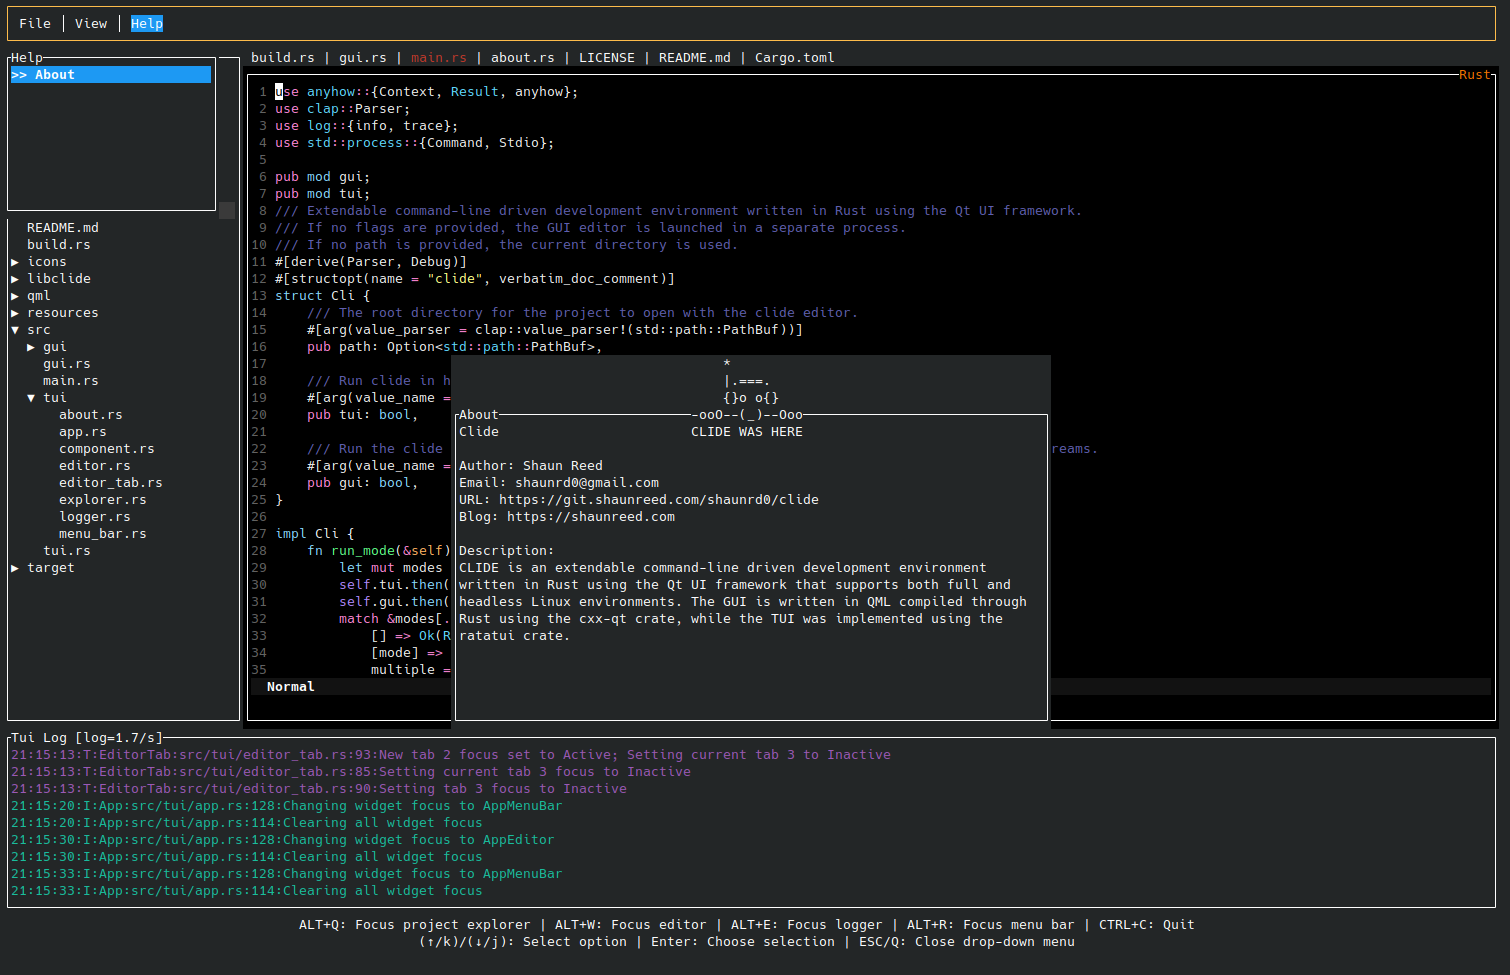Expand the icons folder arrow
This screenshot has width=1510, height=975.
15,262
